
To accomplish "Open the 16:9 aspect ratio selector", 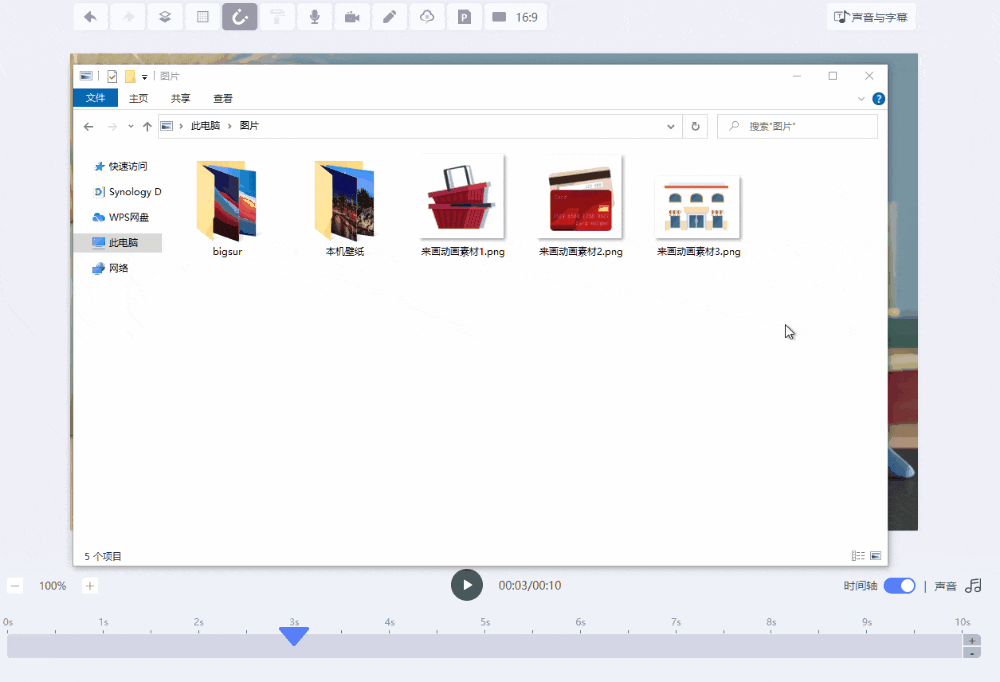I will (516, 17).
